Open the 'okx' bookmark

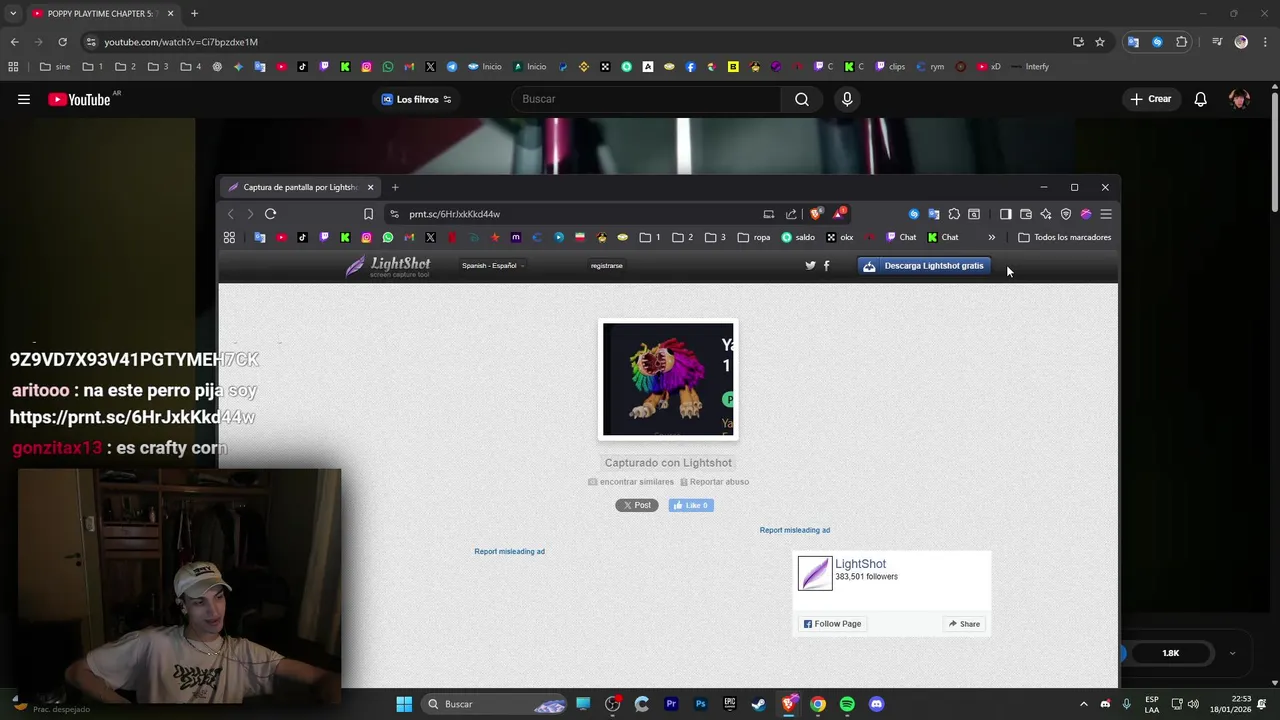(x=839, y=237)
